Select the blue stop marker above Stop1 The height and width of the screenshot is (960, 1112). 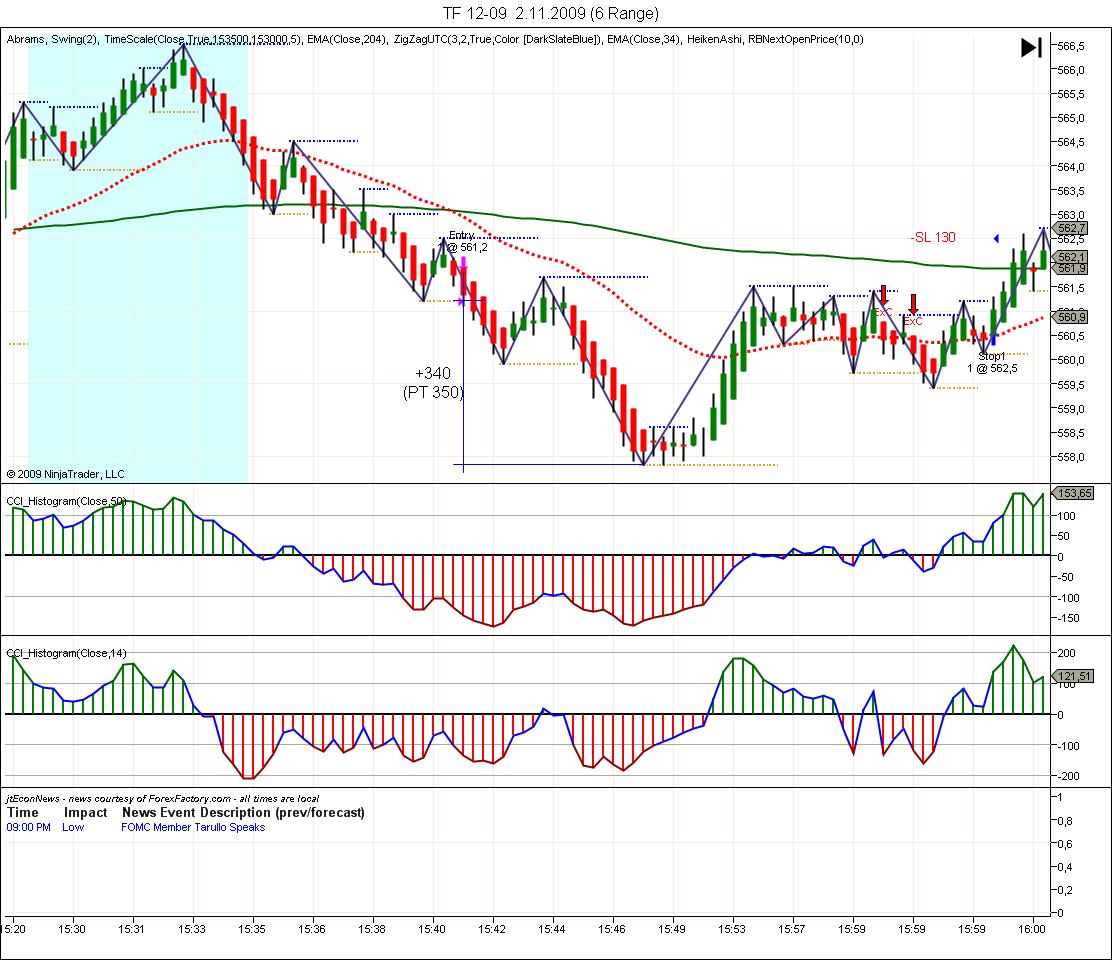point(992,341)
